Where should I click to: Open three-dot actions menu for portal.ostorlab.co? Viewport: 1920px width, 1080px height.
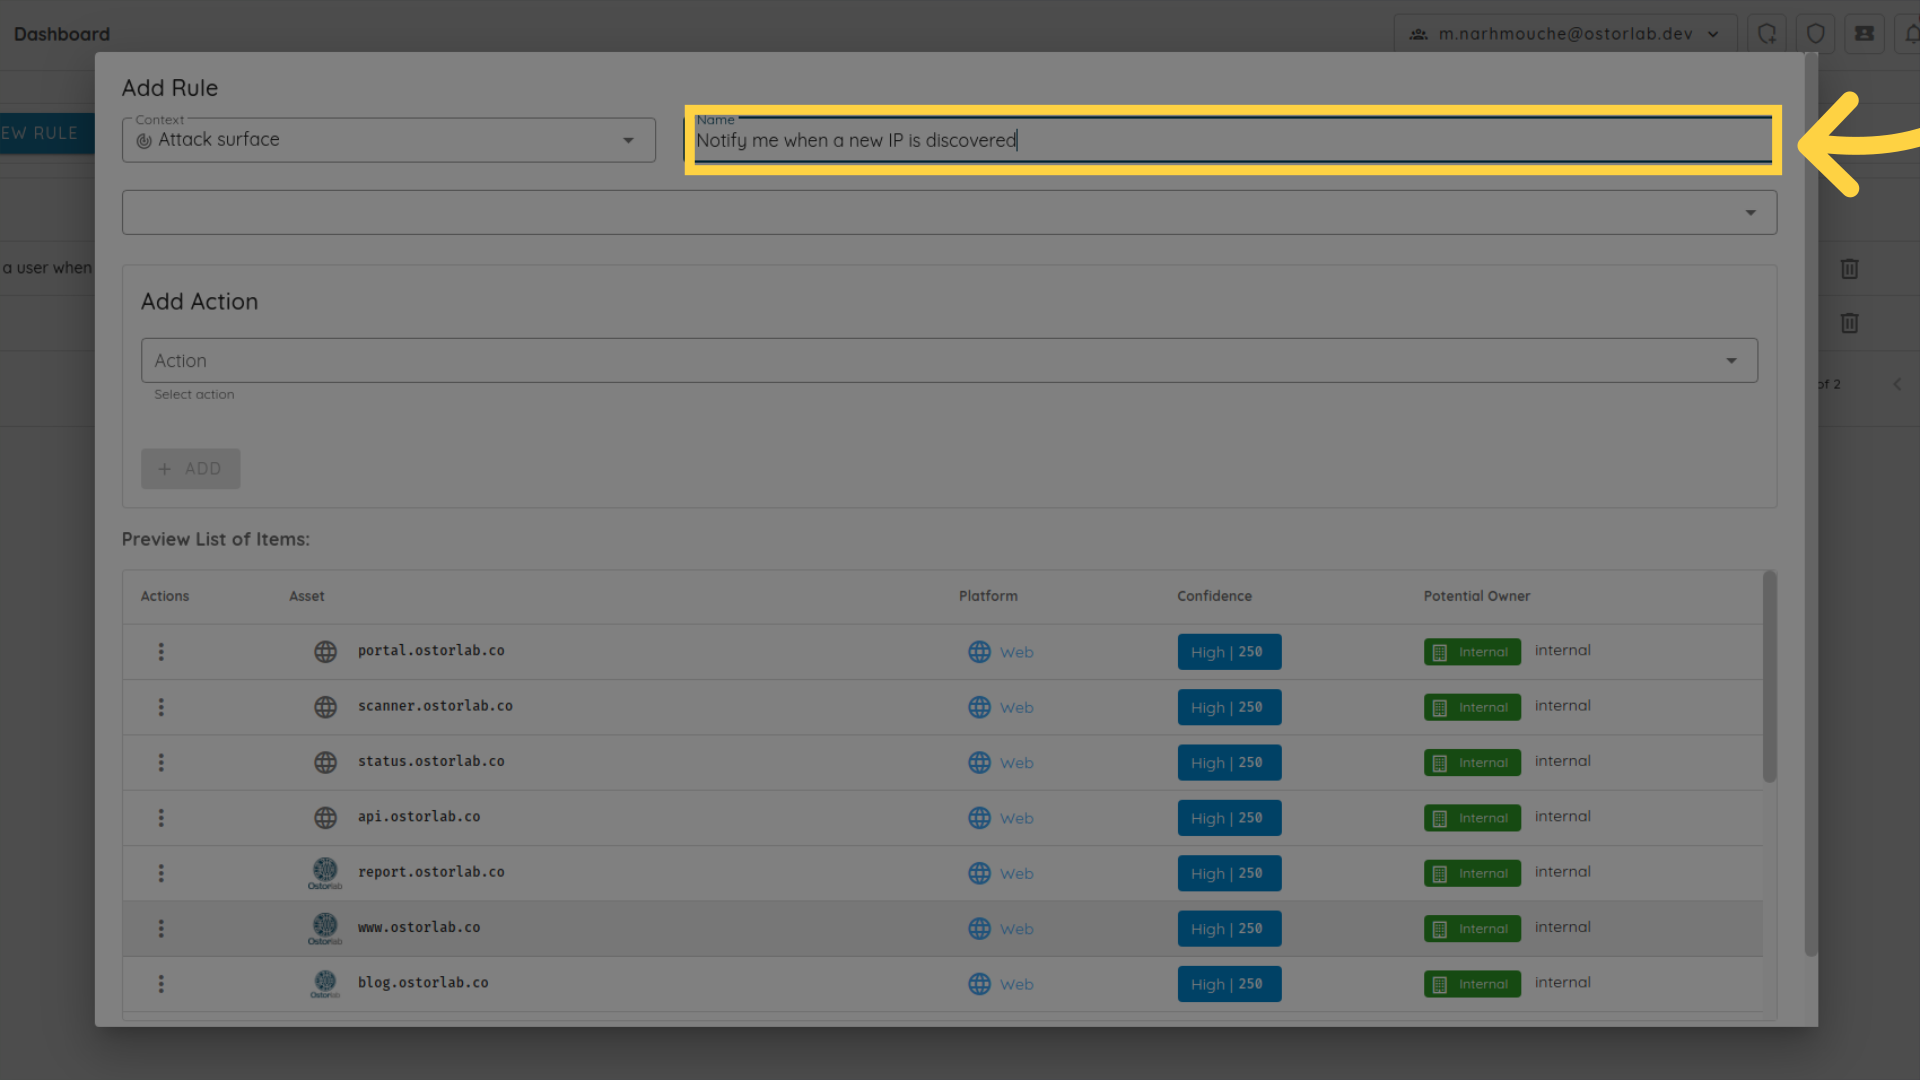(161, 652)
